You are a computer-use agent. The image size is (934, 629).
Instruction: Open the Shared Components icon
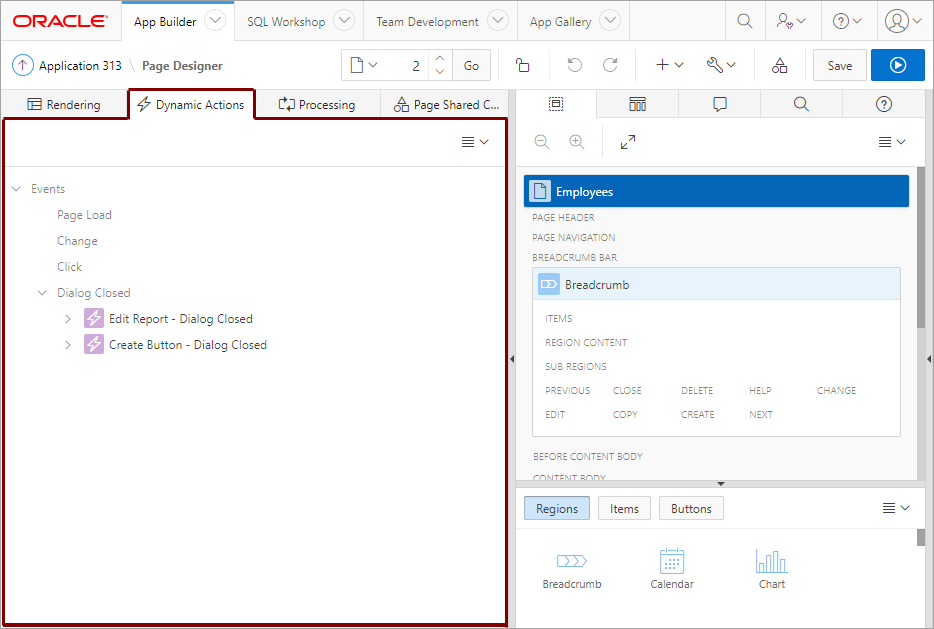pos(779,65)
